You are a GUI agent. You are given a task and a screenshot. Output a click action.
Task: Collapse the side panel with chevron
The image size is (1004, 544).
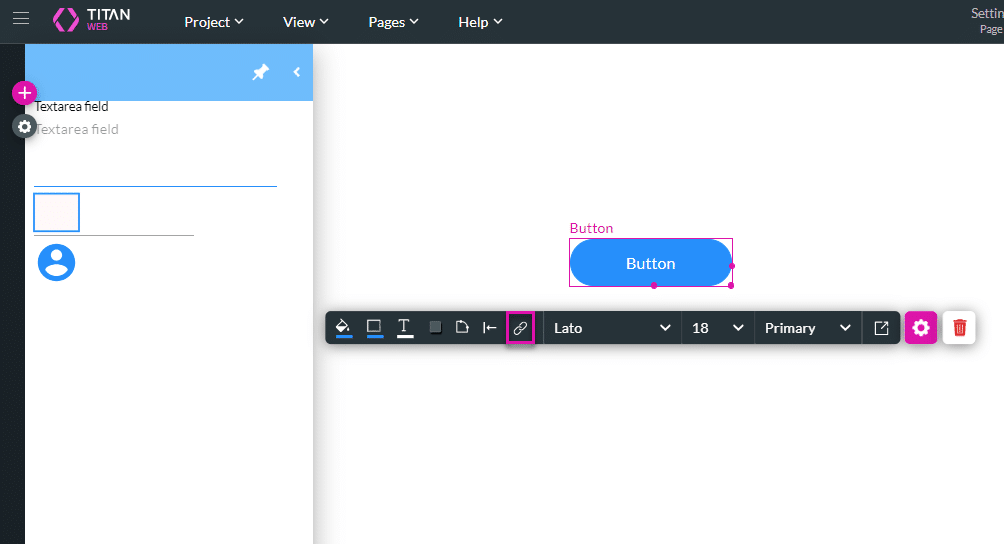pyautogui.click(x=297, y=72)
